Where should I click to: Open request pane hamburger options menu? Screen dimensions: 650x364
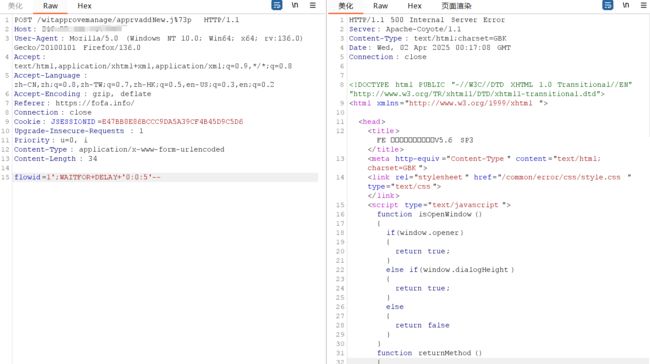pos(313,5)
